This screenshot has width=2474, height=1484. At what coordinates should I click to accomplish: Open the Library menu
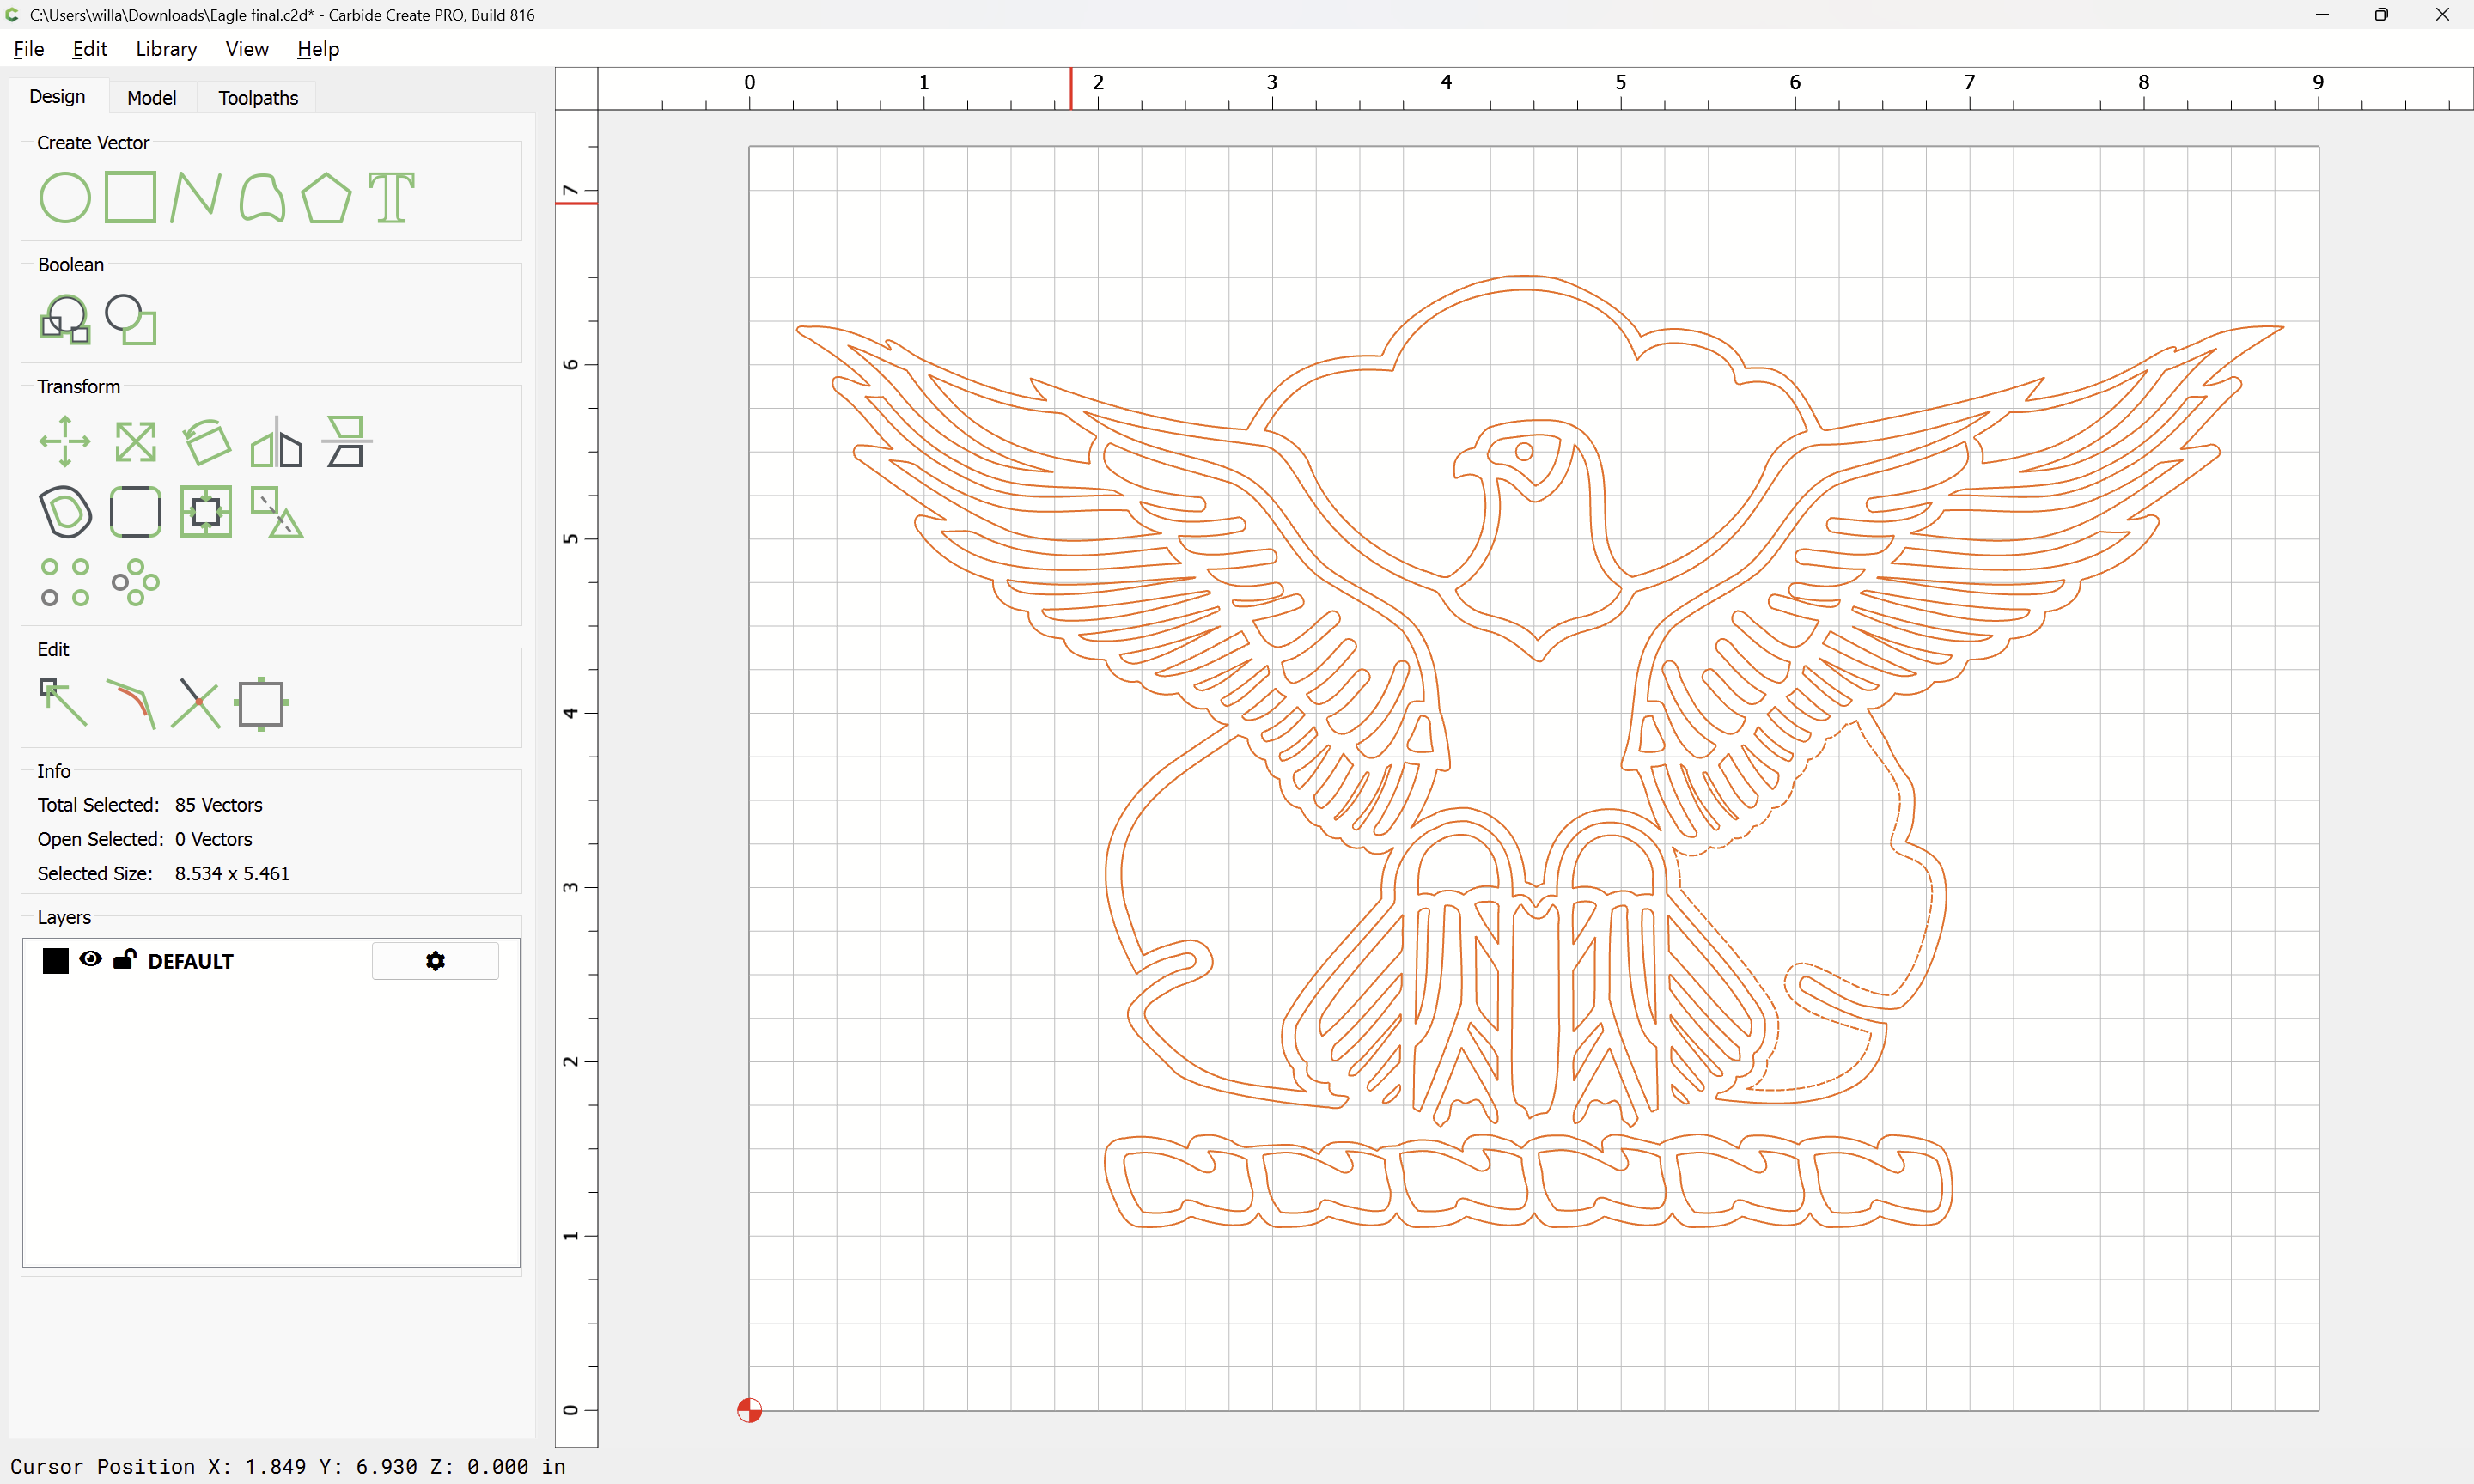[166, 49]
